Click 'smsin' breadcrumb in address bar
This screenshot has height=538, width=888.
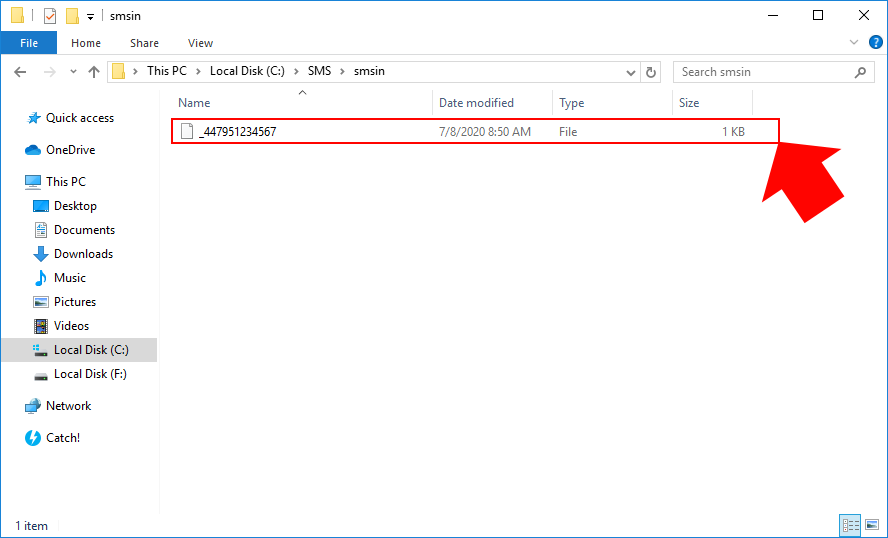(x=369, y=71)
